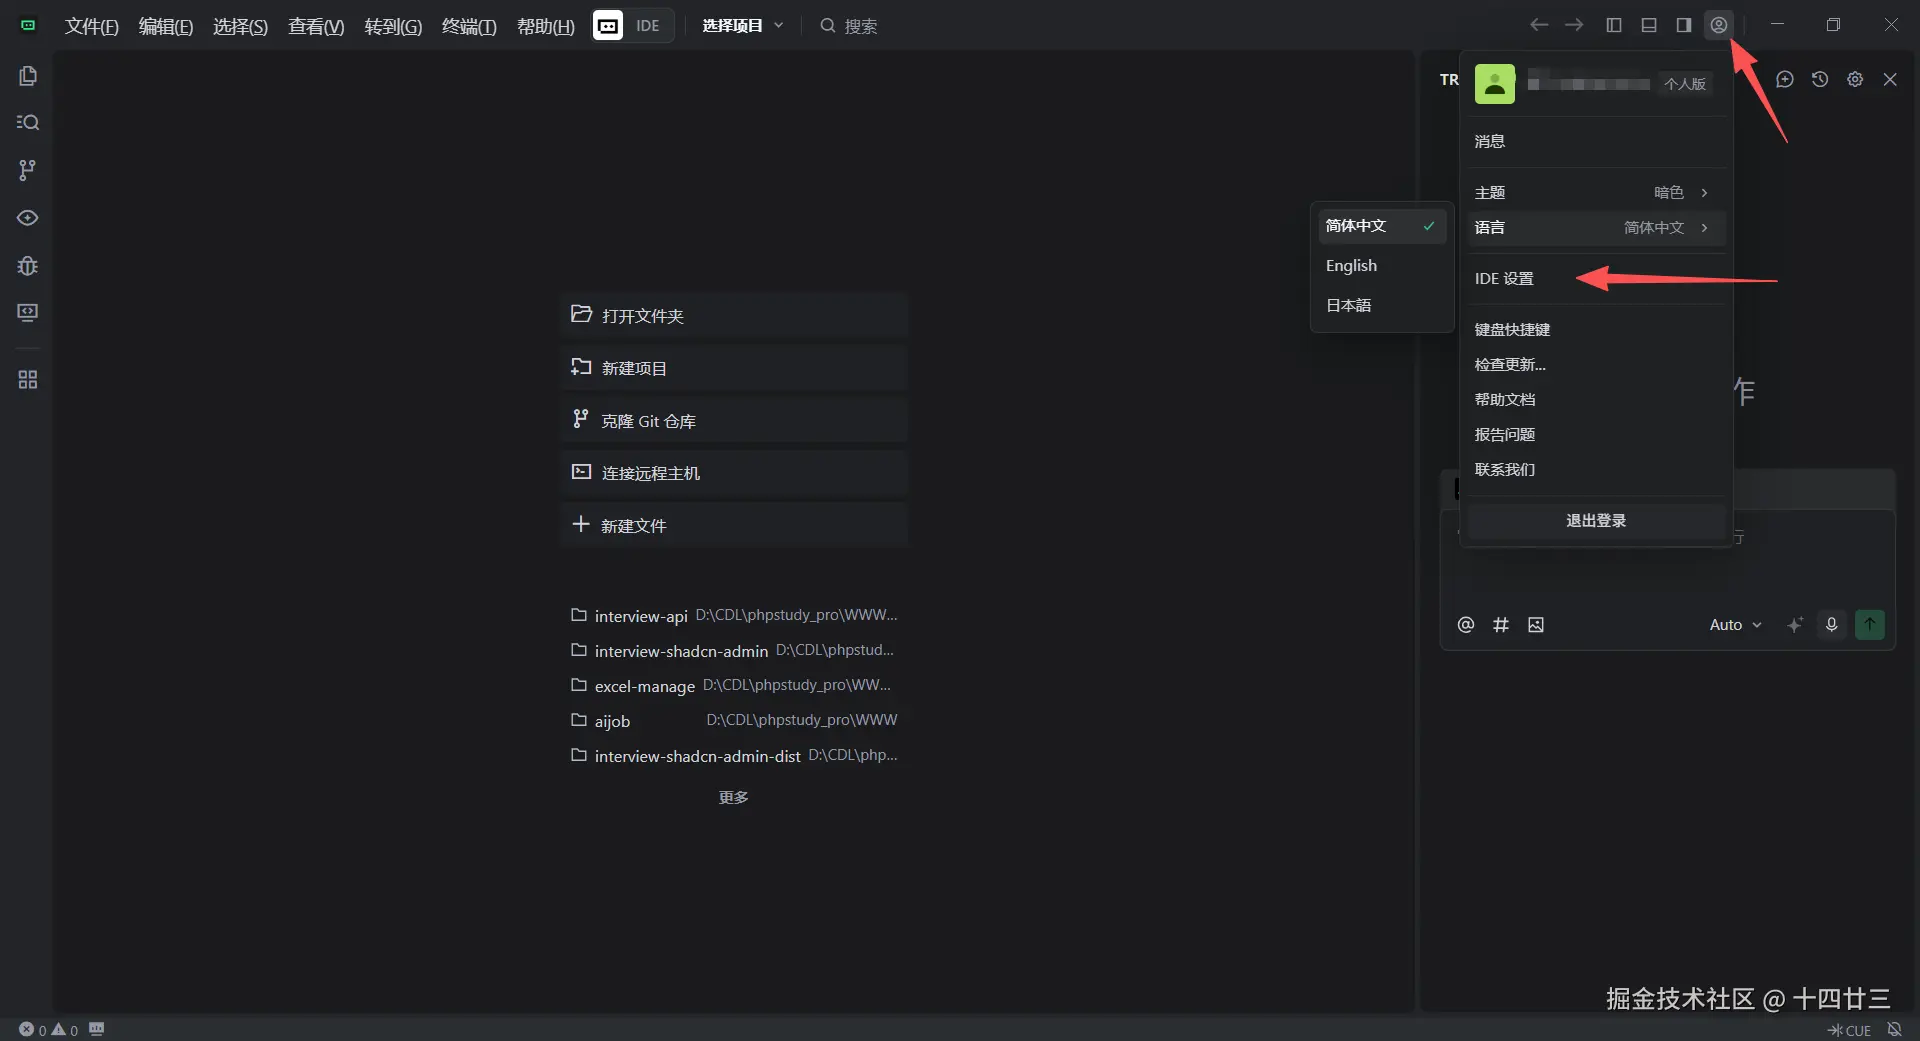Open the remote monitor icon in sidebar
This screenshot has width=1920, height=1041.
click(x=28, y=313)
